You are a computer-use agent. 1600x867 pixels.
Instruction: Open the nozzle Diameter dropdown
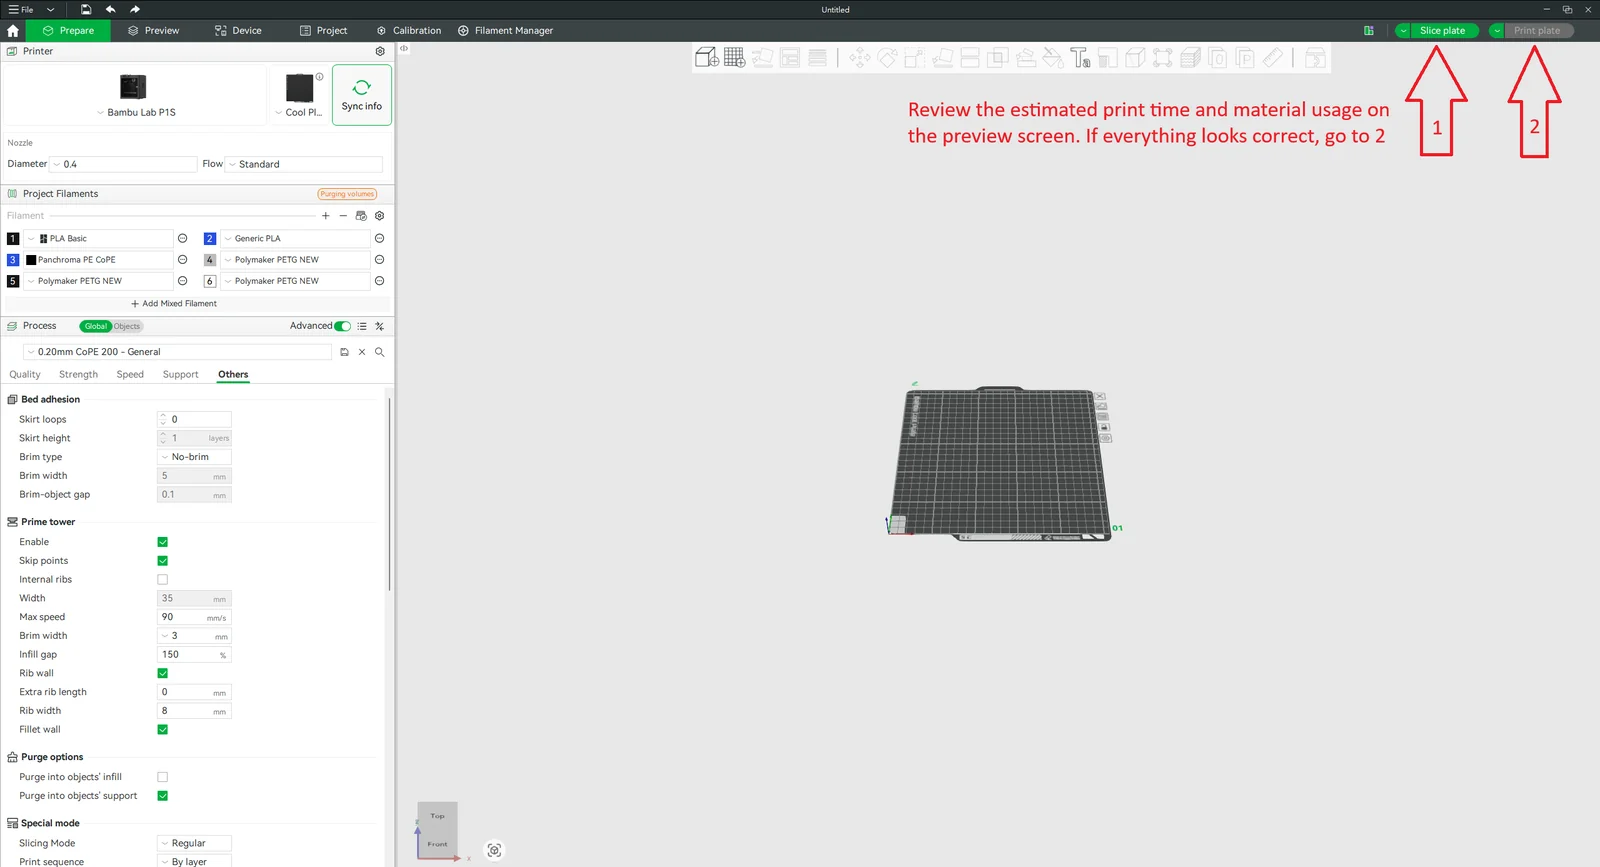click(x=123, y=164)
